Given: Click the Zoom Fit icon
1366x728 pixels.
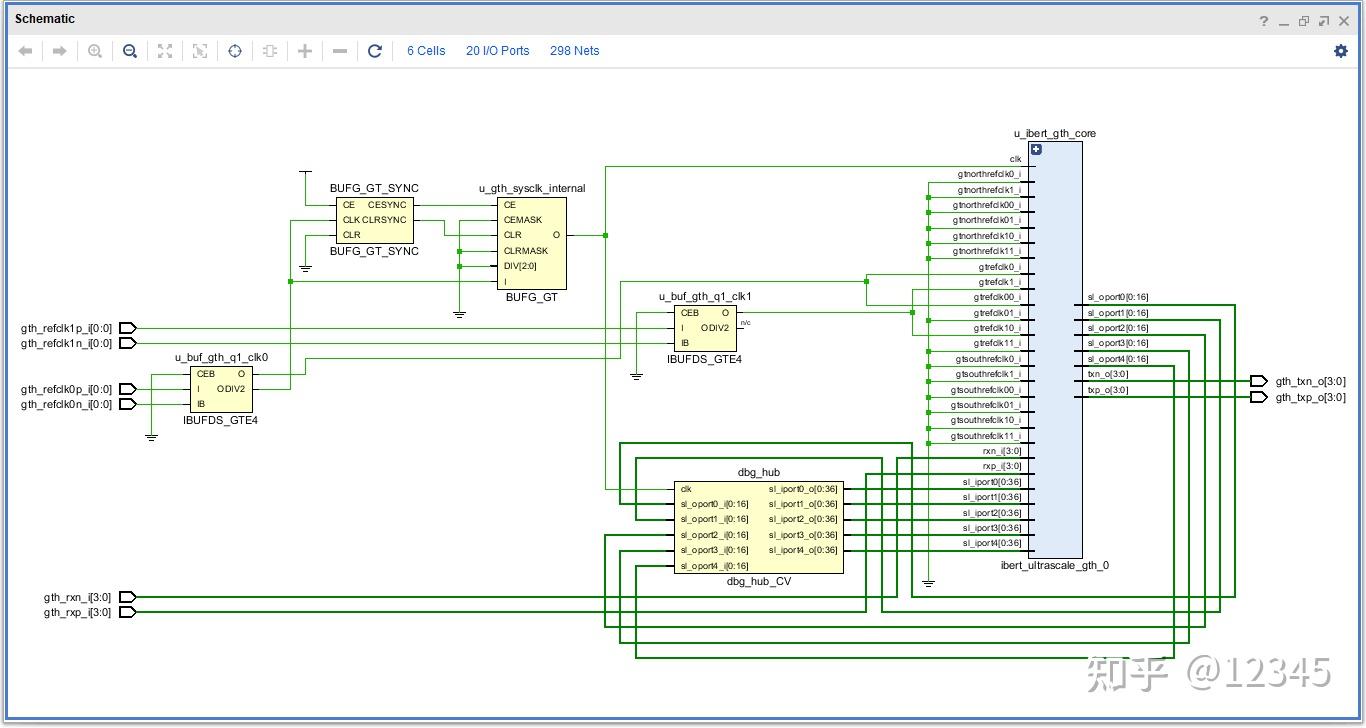Looking at the screenshot, I should [x=165, y=51].
